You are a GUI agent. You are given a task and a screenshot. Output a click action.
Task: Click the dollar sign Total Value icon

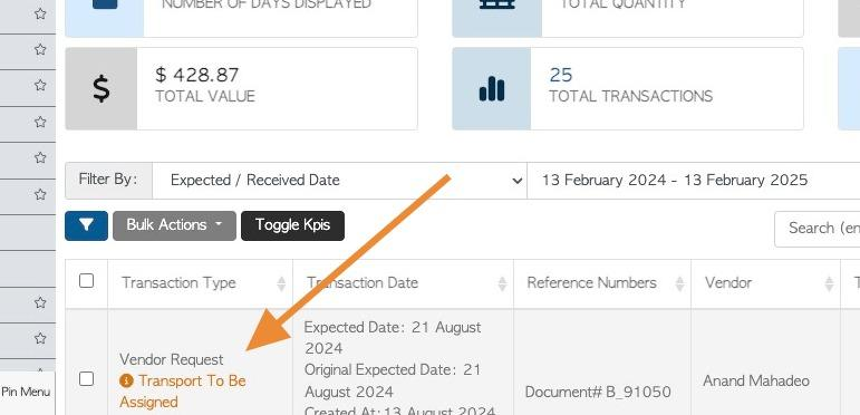[x=101, y=89]
